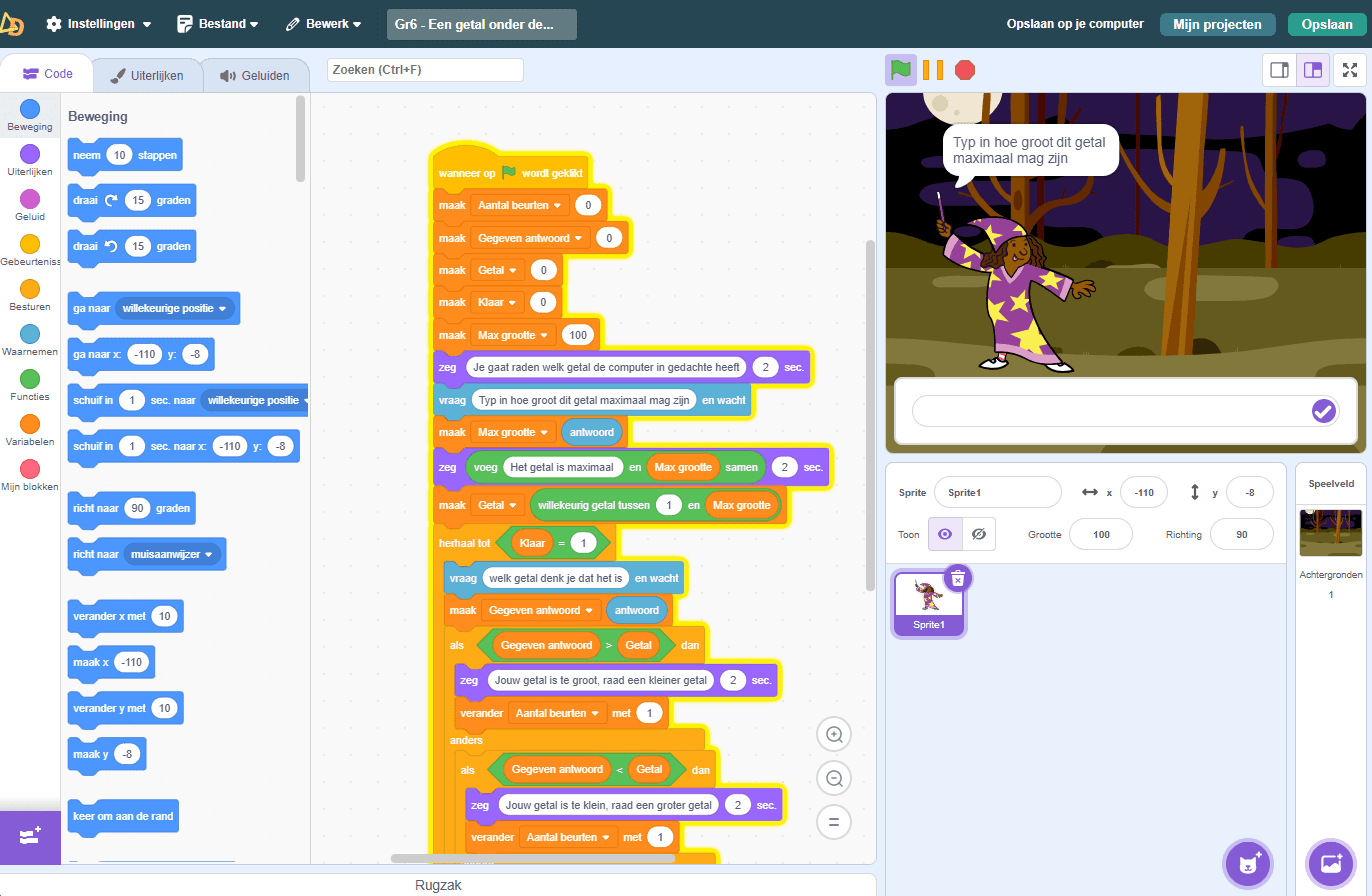Open the Geluiden tab
The width and height of the screenshot is (1372, 896).
click(x=255, y=75)
